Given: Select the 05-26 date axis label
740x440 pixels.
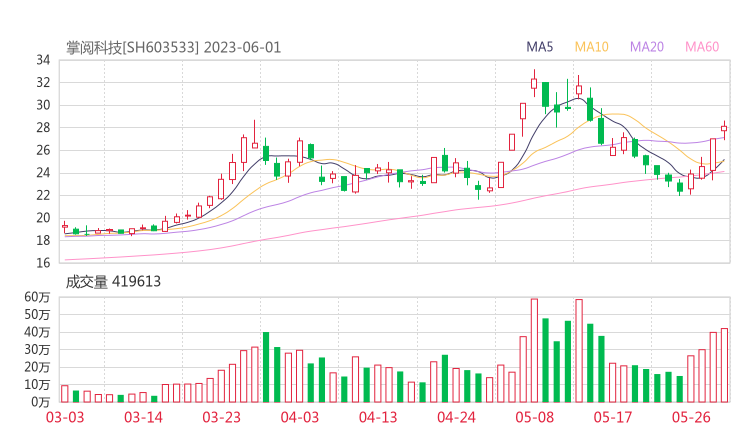Looking at the screenshot, I should click(691, 417).
